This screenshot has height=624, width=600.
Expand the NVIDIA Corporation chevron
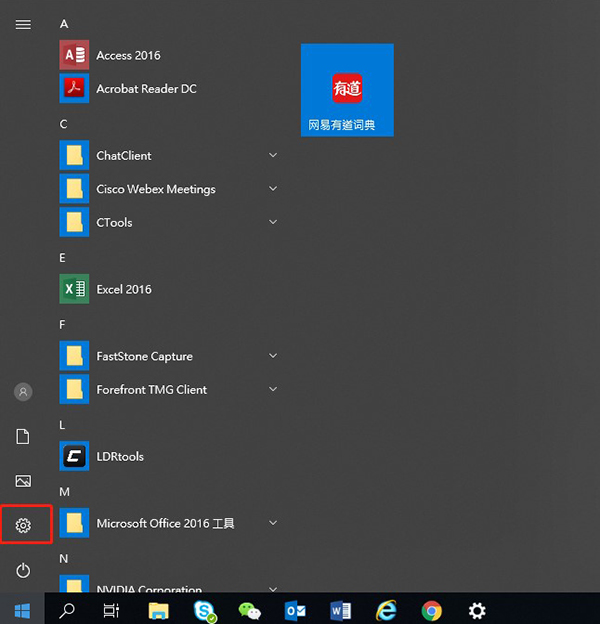click(x=273, y=589)
